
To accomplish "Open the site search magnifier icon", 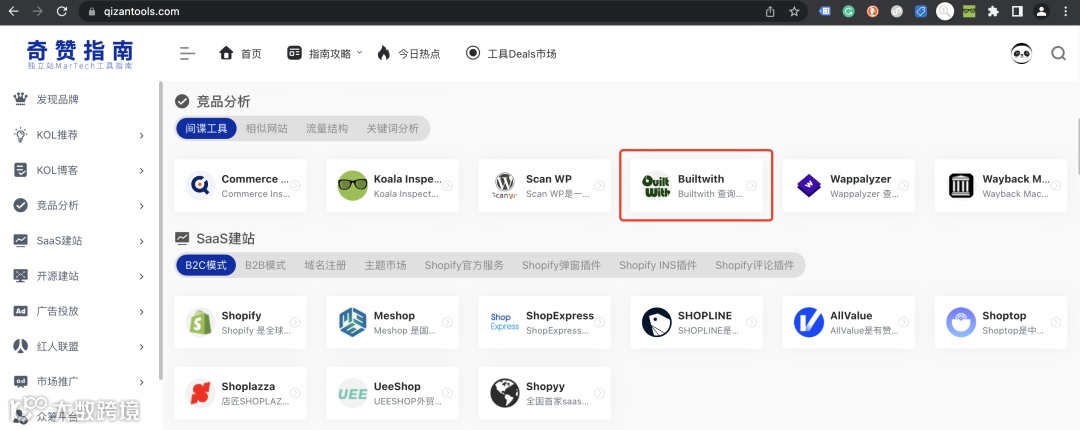I will click(x=1059, y=53).
